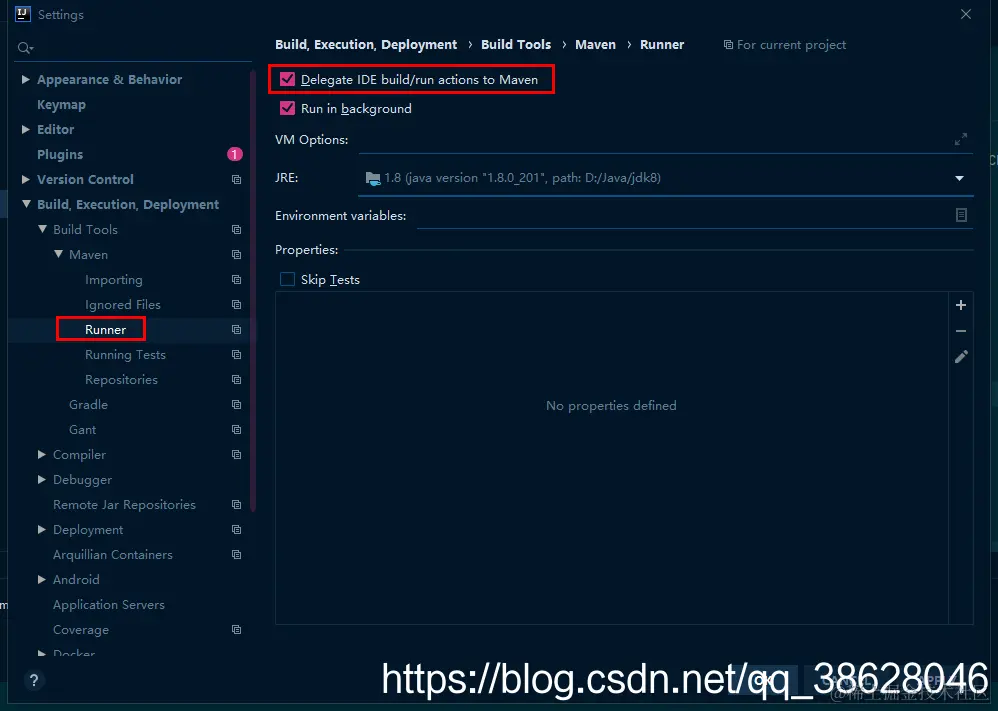Select Gradle build tool settings
Image resolution: width=998 pixels, height=711 pixels.
point(88,404)
